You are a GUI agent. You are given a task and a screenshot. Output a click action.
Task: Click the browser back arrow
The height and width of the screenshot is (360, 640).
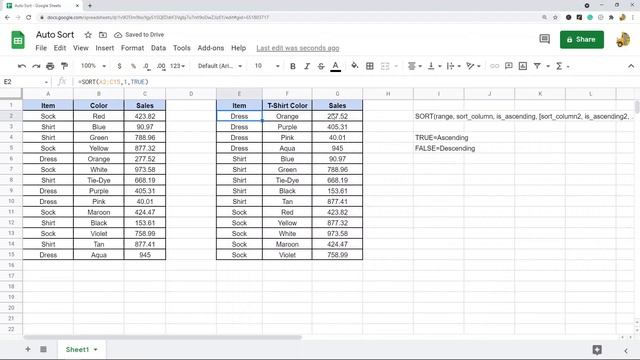[x=7, y=18]
